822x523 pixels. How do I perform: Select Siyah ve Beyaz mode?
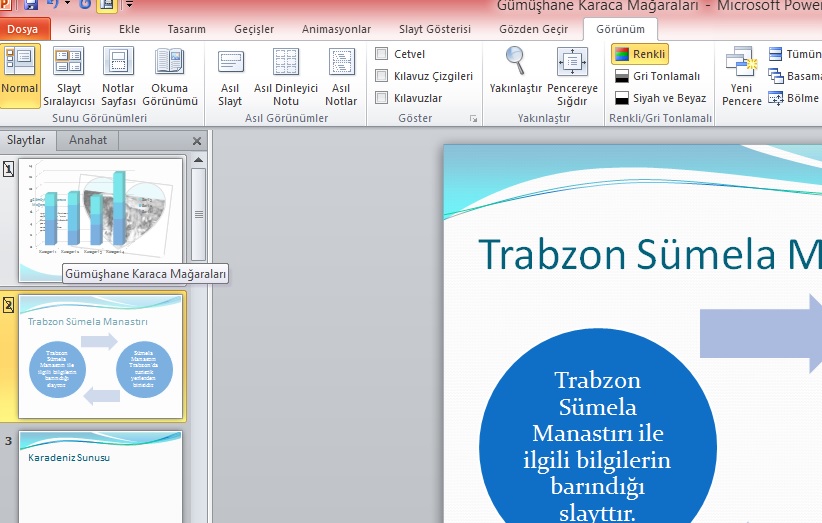click(x=661, y=98)
